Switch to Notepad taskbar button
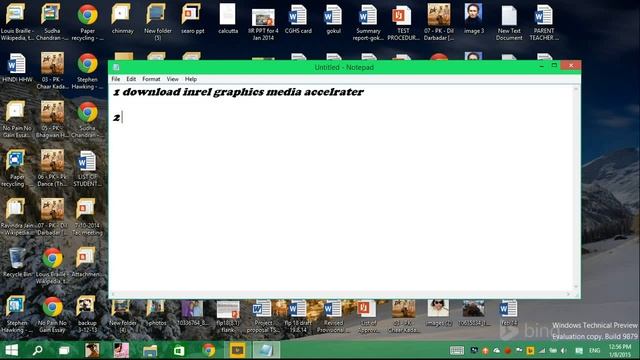Viewport: 640px width, 360px height. pos(266,350)
